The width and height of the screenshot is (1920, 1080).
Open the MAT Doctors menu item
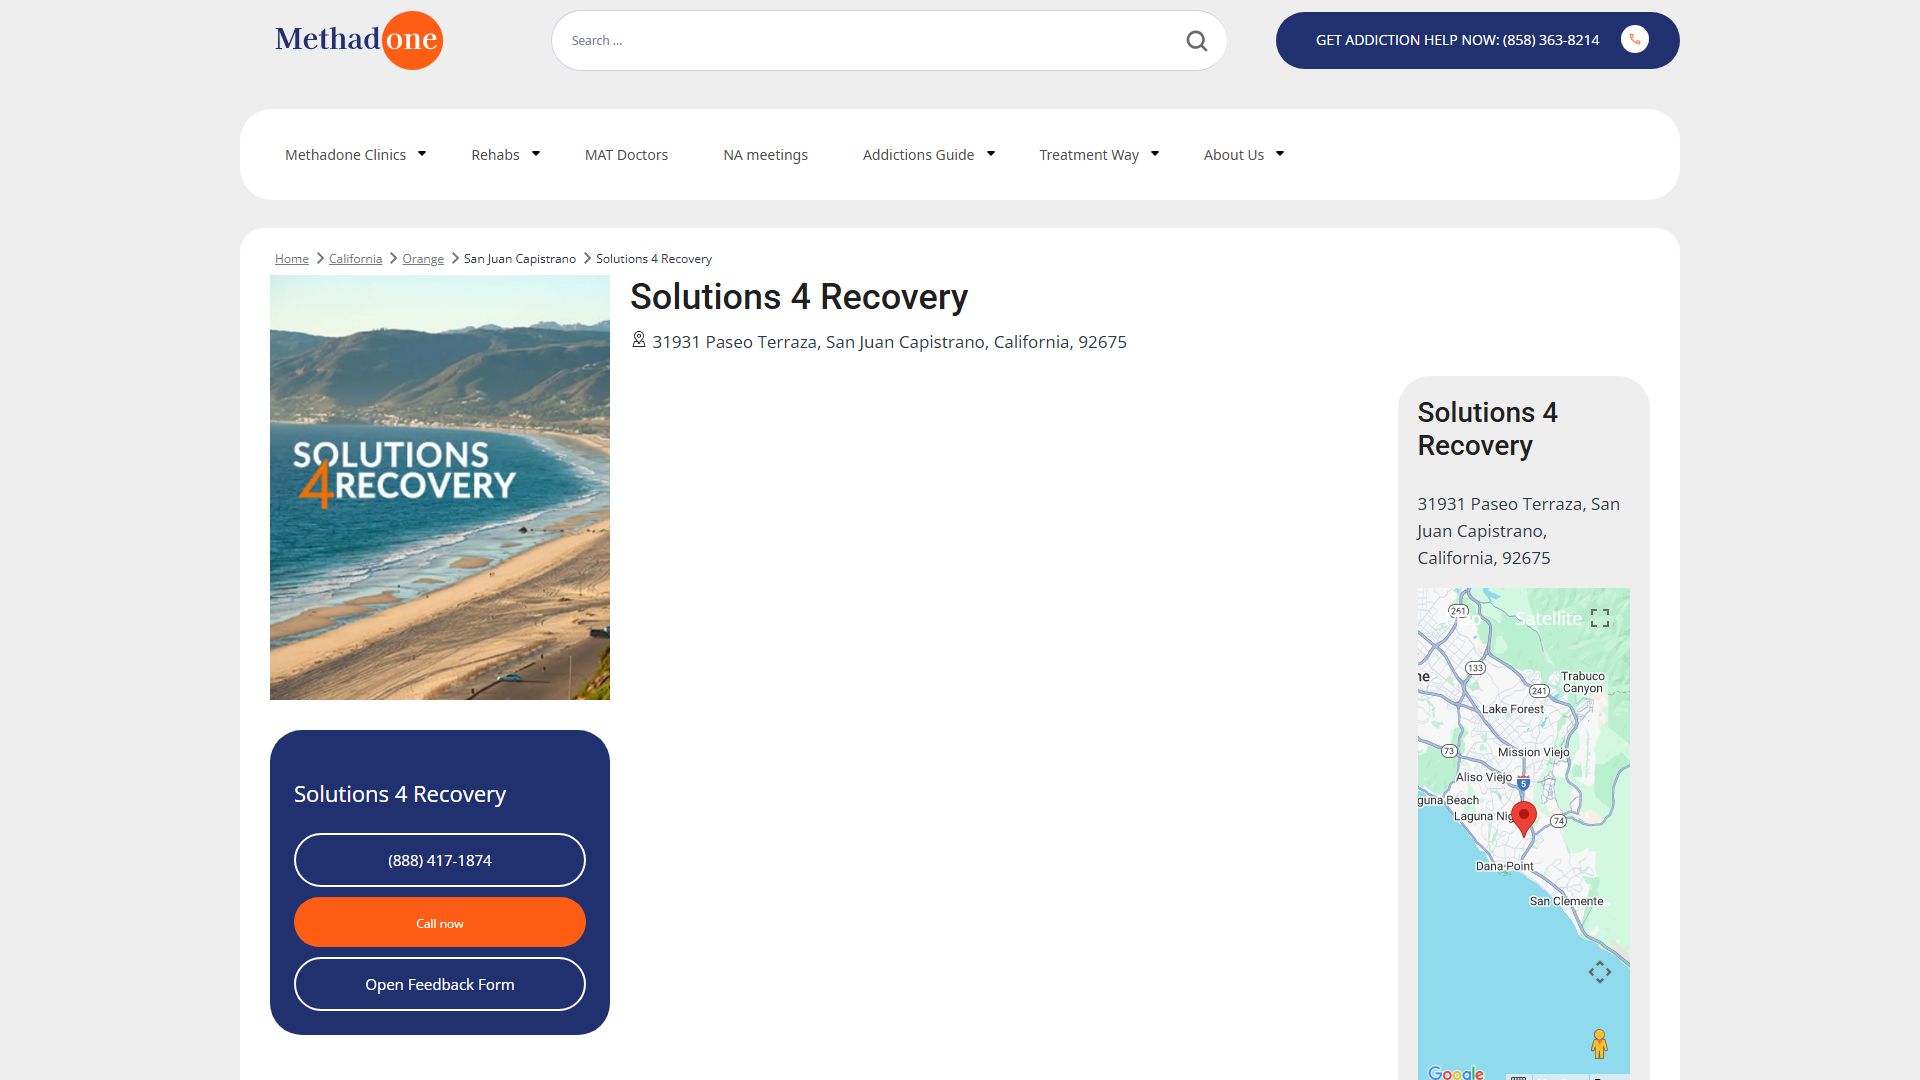coord(626,155)
